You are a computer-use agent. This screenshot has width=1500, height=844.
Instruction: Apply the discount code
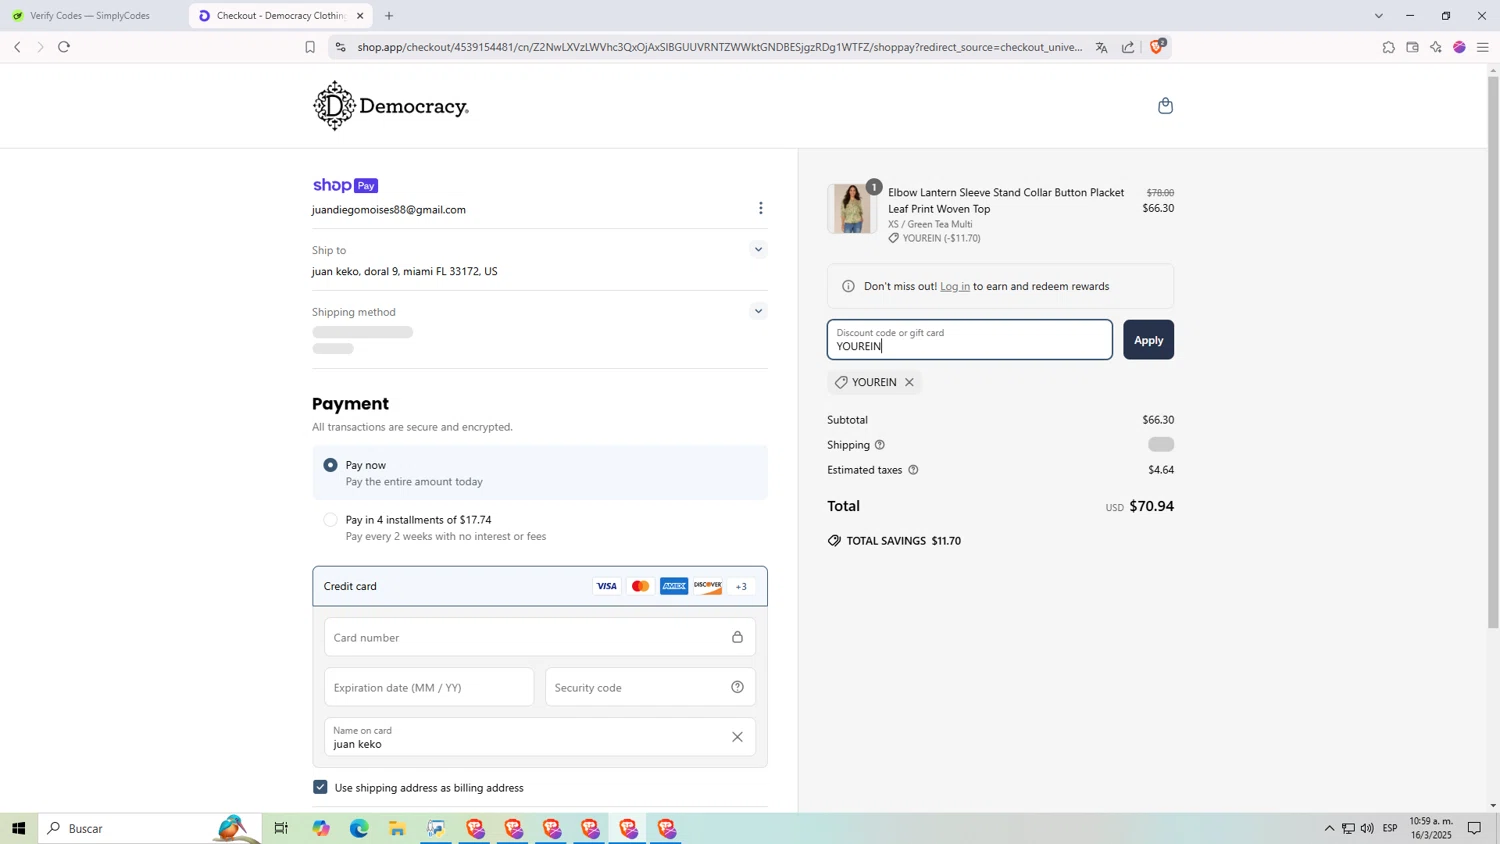[1148, 340]
